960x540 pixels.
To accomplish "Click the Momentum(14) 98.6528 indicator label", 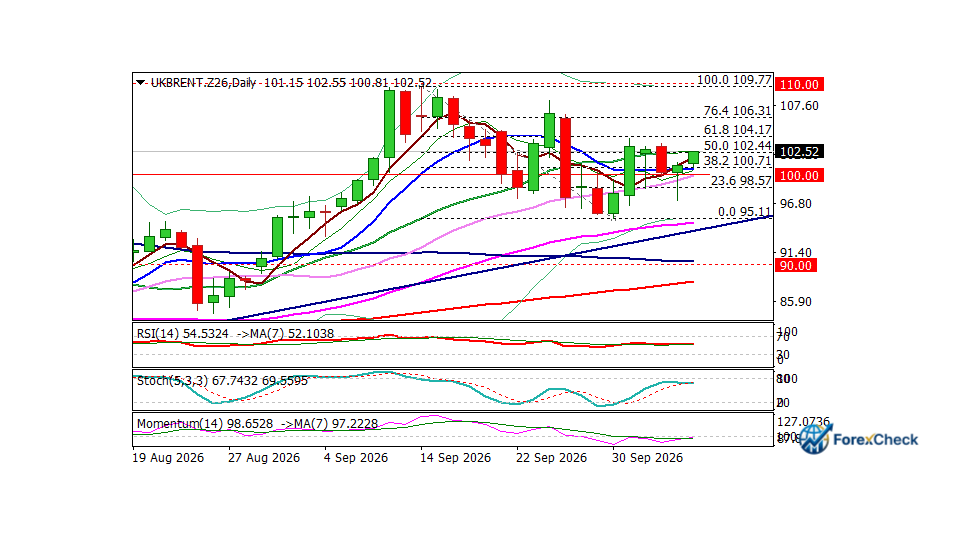I will (206, 424).
